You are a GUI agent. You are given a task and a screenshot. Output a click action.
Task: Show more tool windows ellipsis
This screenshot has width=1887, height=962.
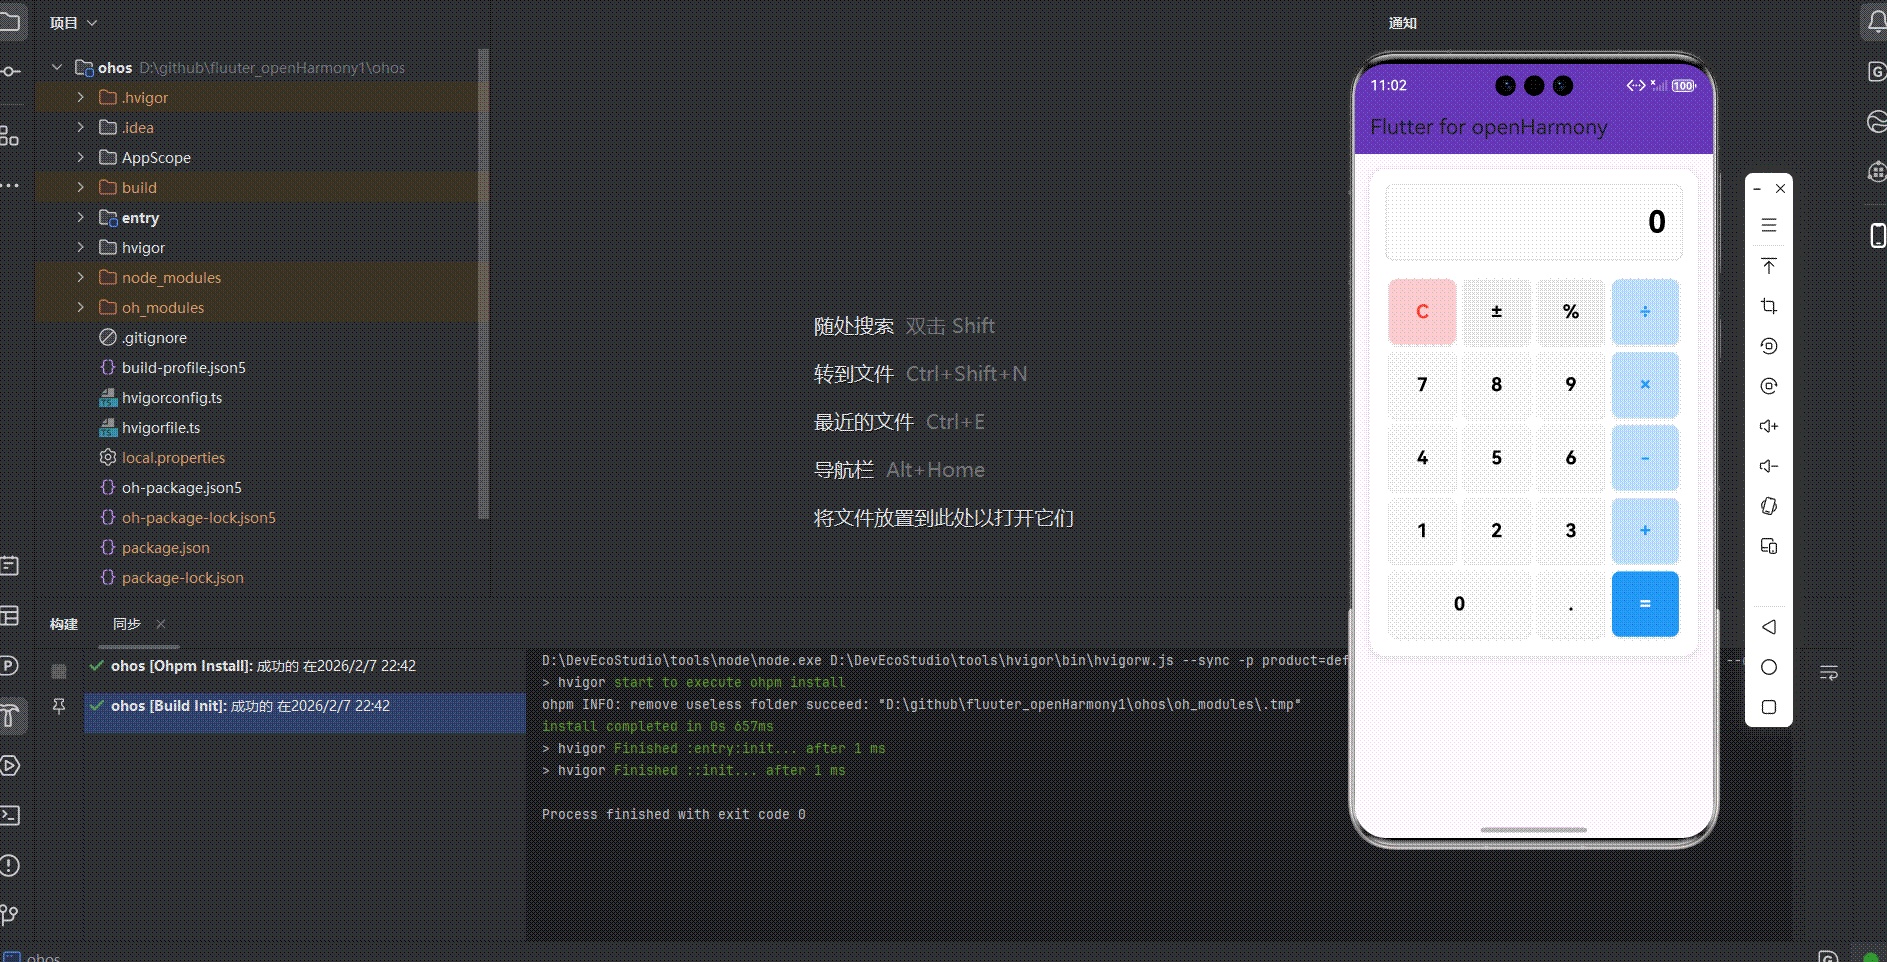10,186
